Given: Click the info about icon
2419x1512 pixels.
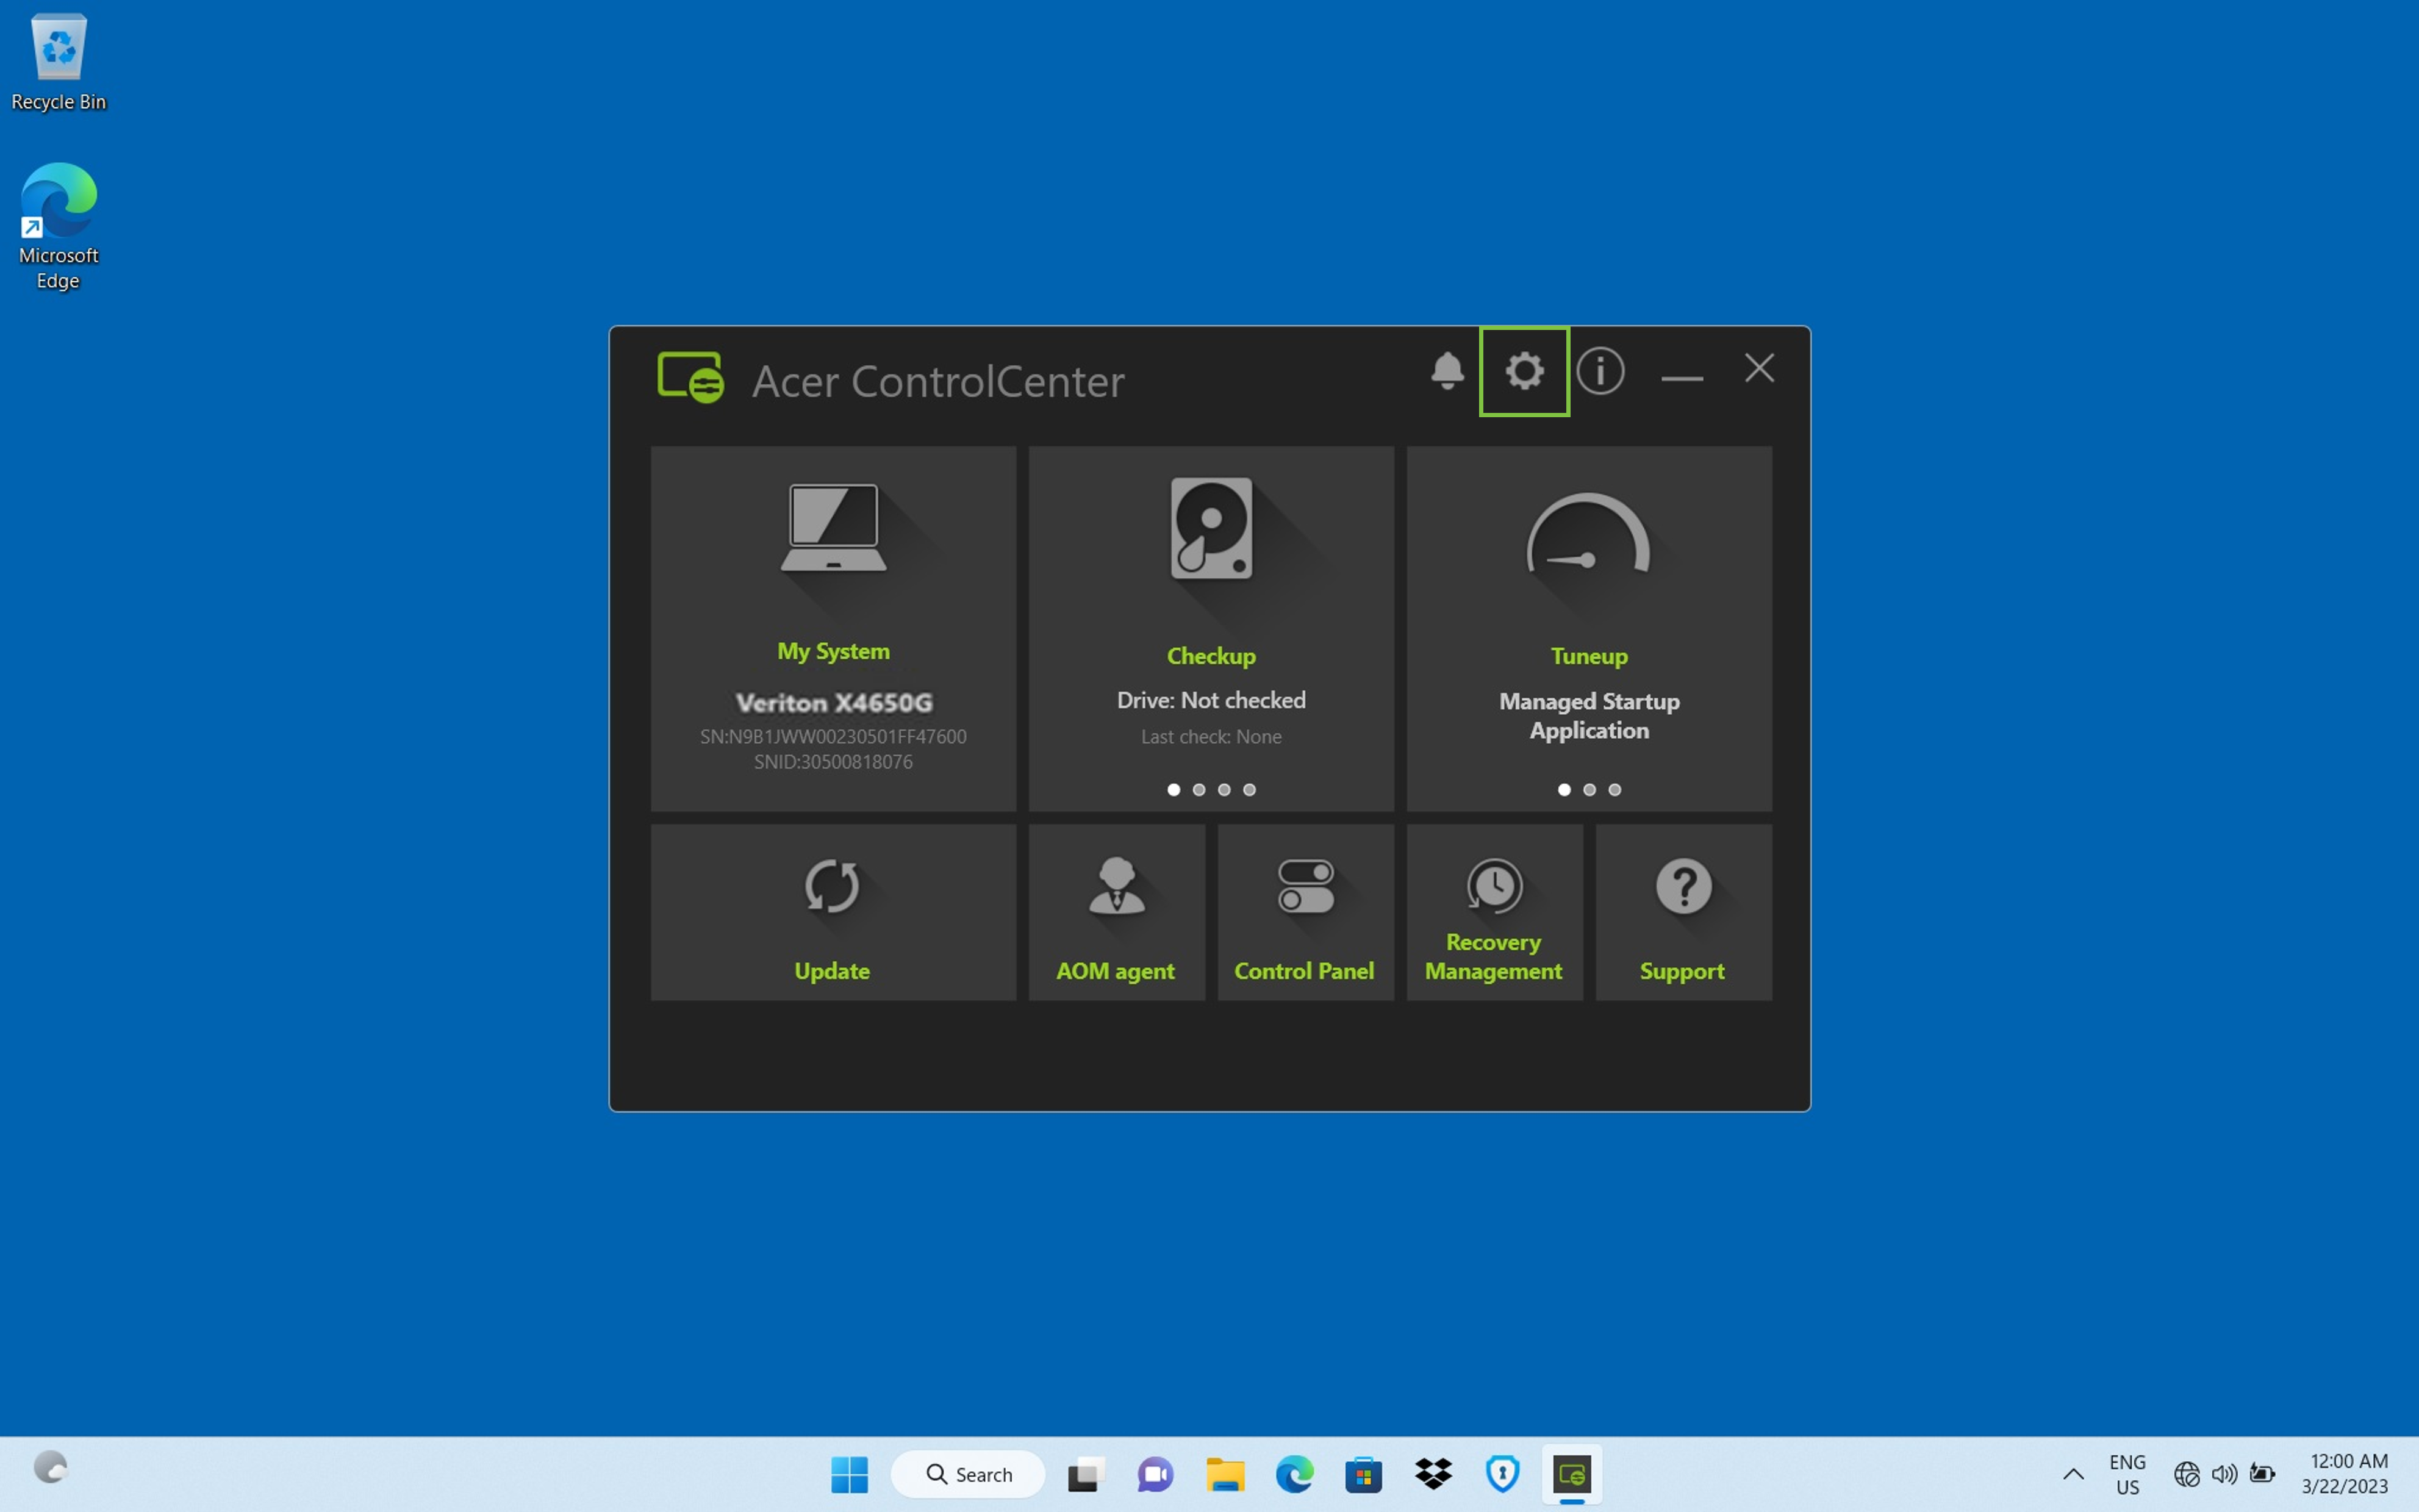Looking at the screenshot, I should (1600, 371).
